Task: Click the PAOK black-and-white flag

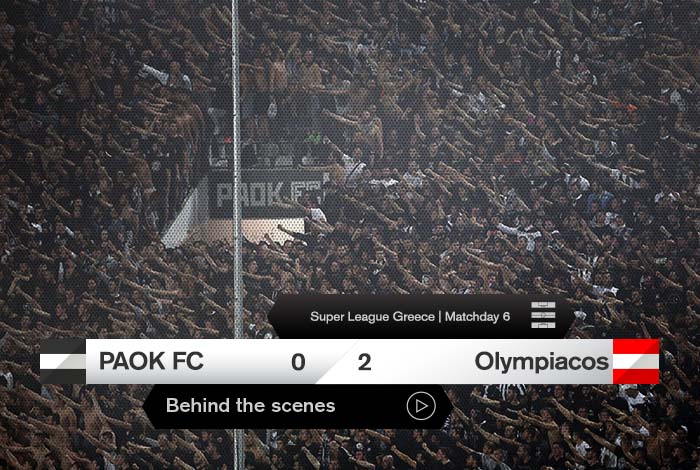Action: [x=62, y=361]
